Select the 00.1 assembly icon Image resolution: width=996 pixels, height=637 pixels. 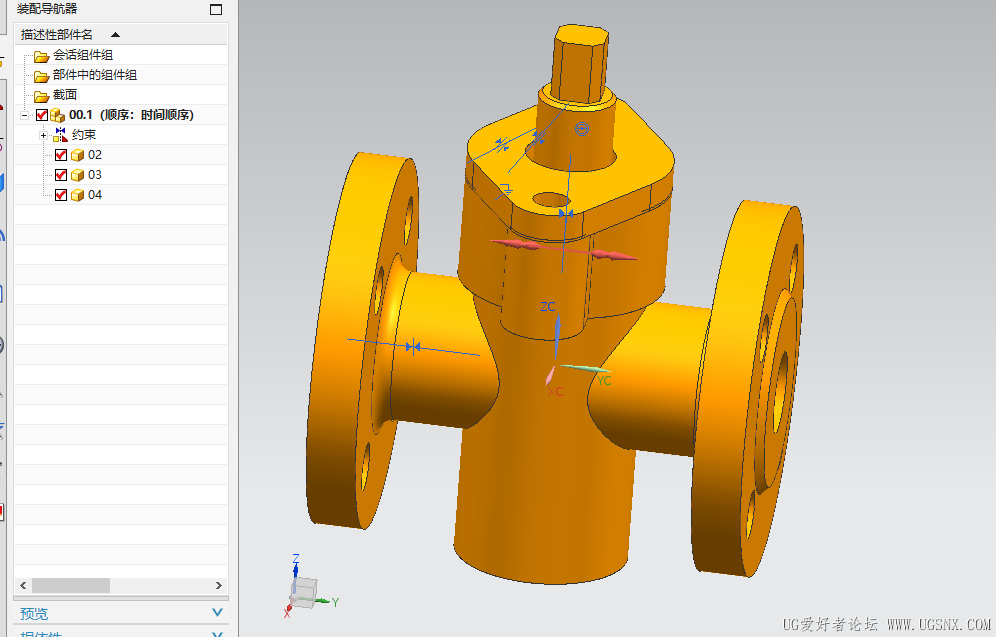58,115
